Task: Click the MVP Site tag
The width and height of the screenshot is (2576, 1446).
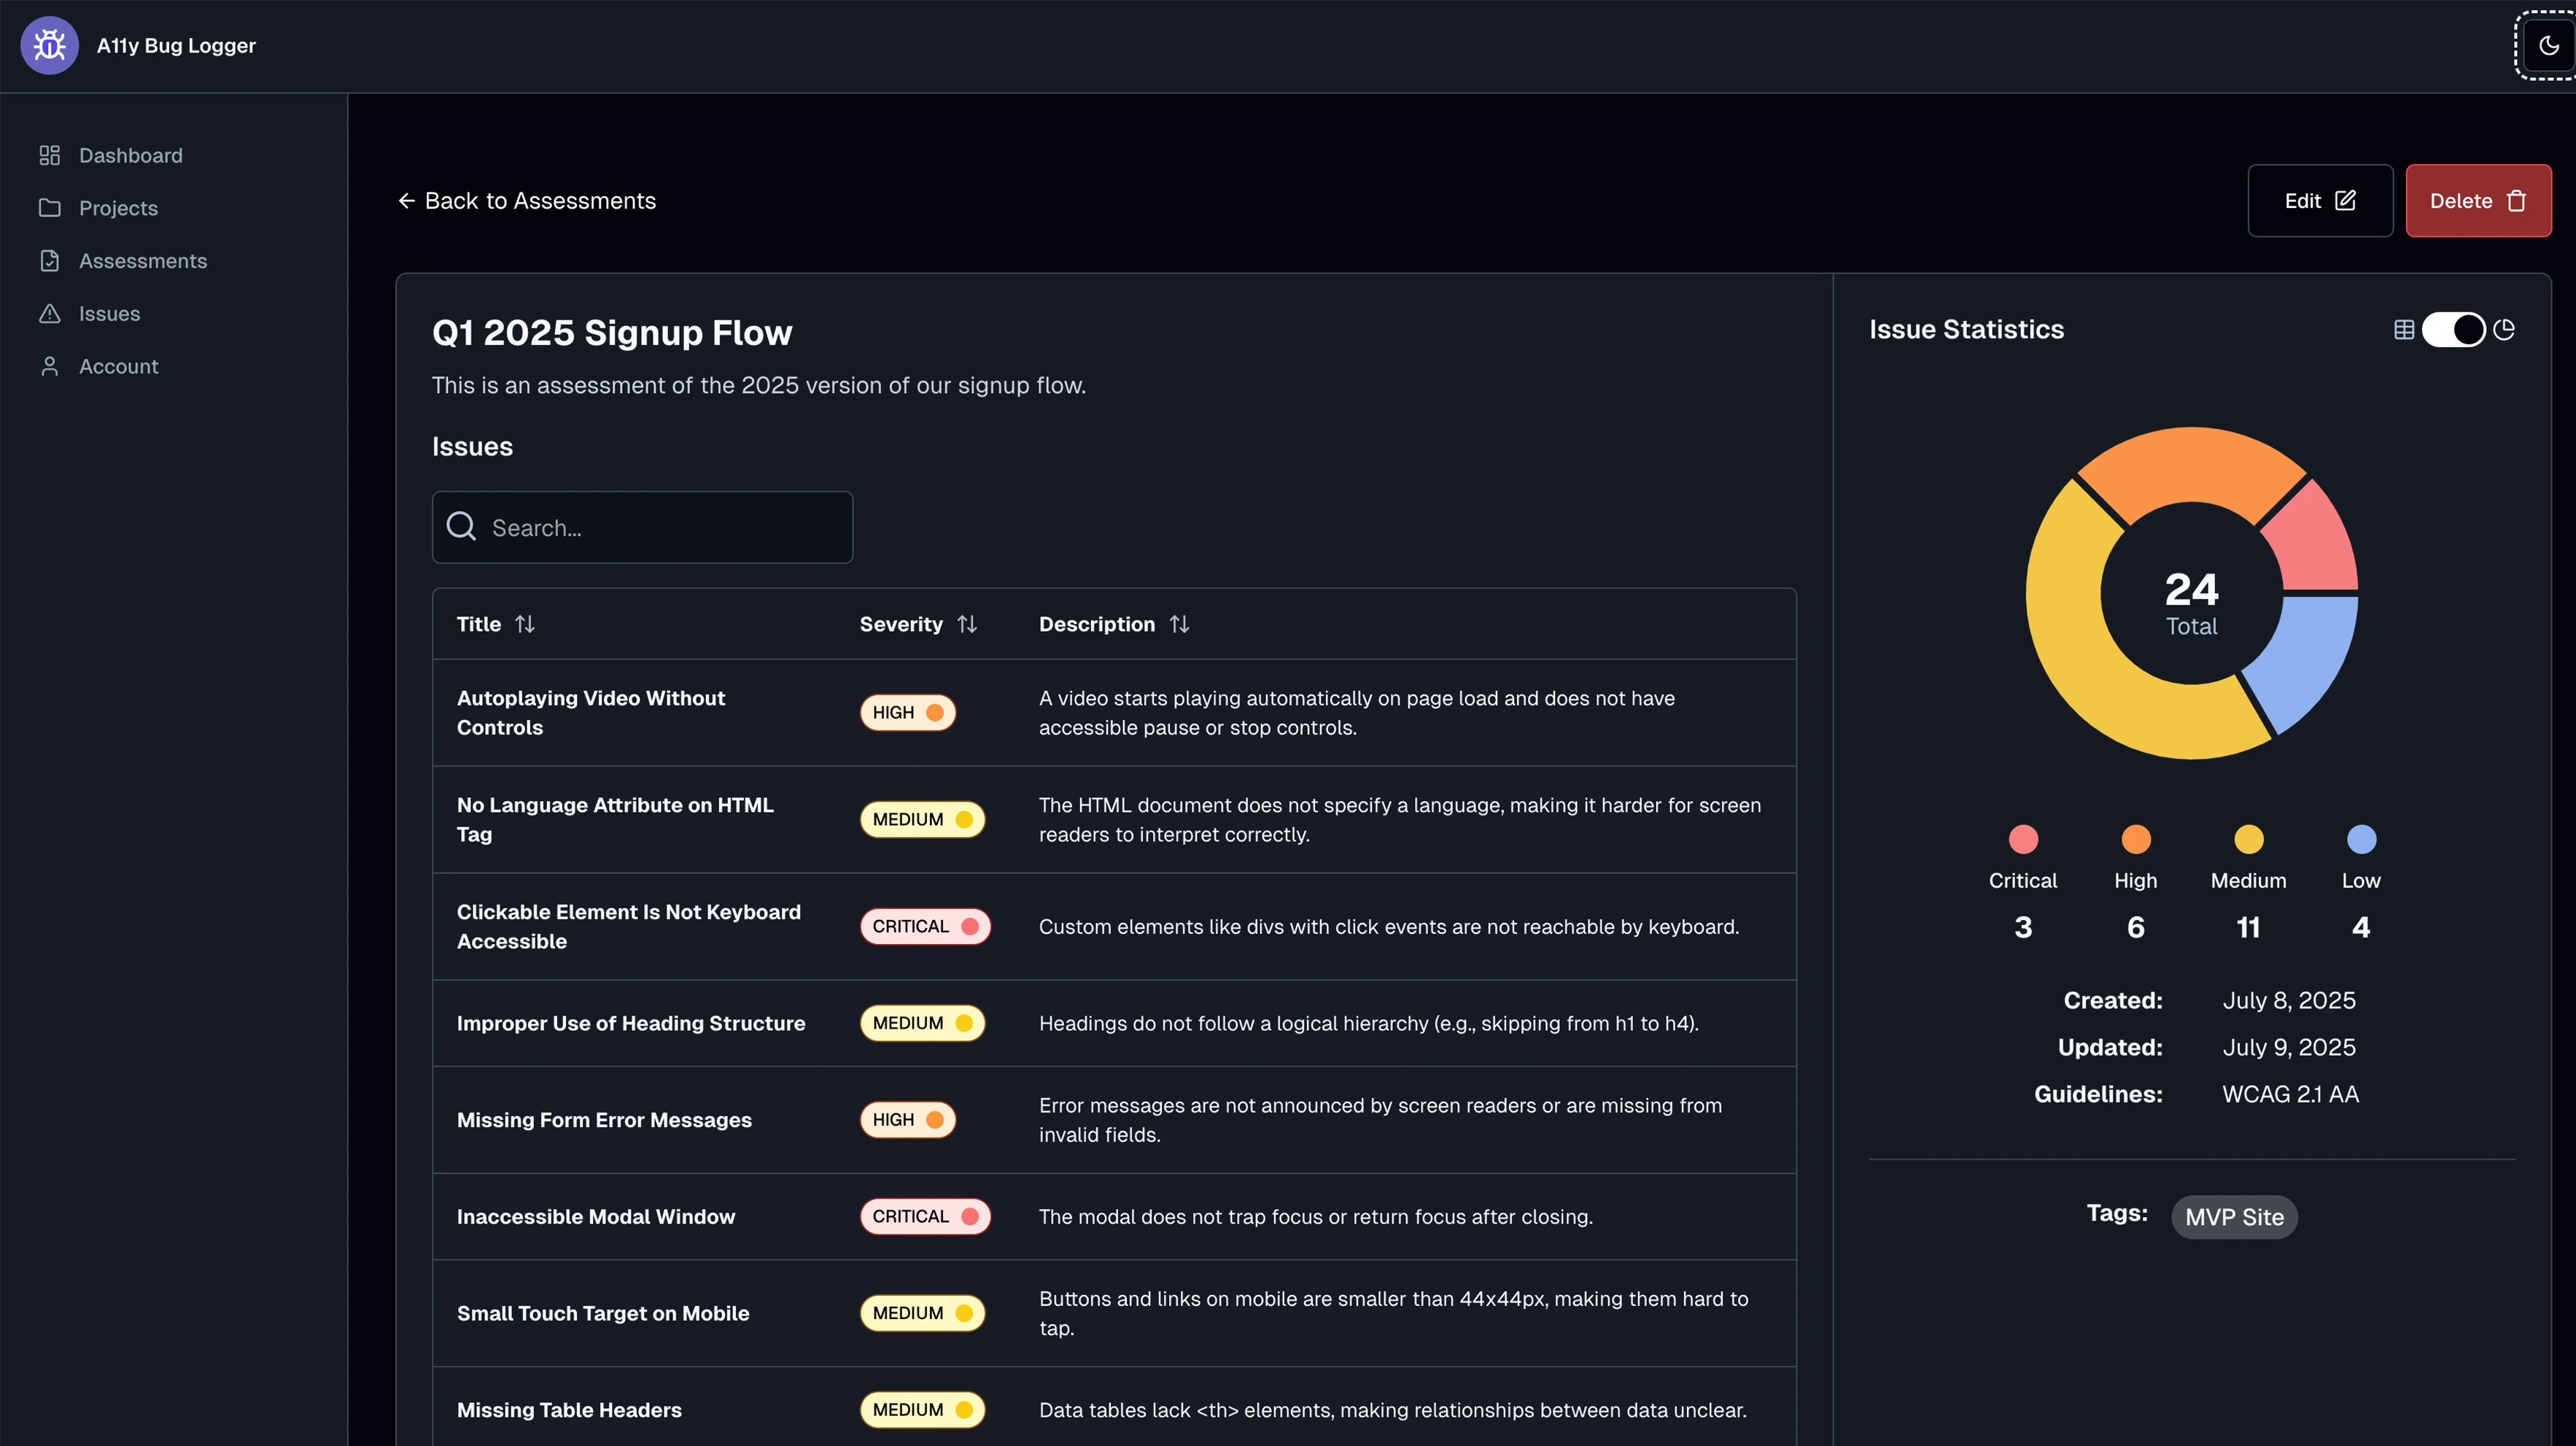Action: click(x=2234, y=1217)
